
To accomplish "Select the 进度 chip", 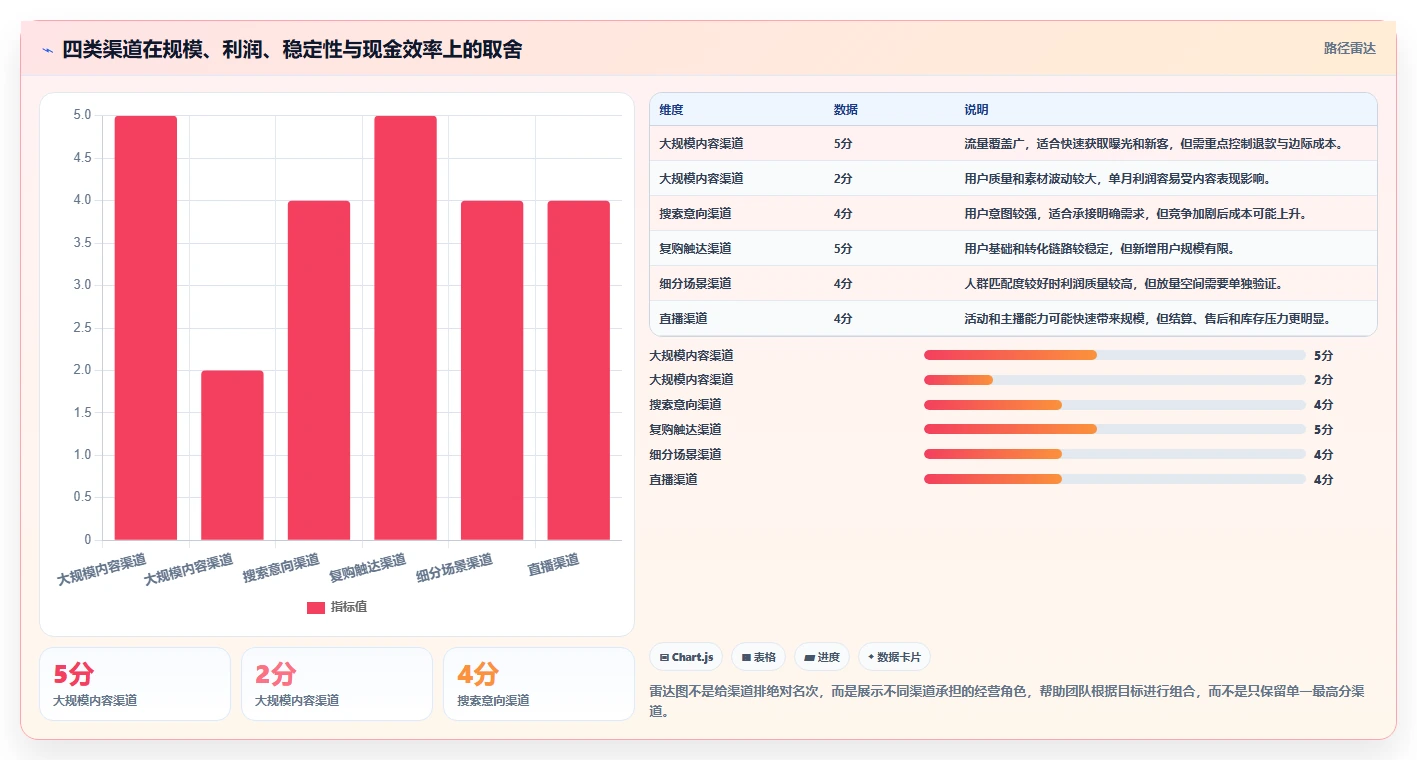I will tap(822, 657).
